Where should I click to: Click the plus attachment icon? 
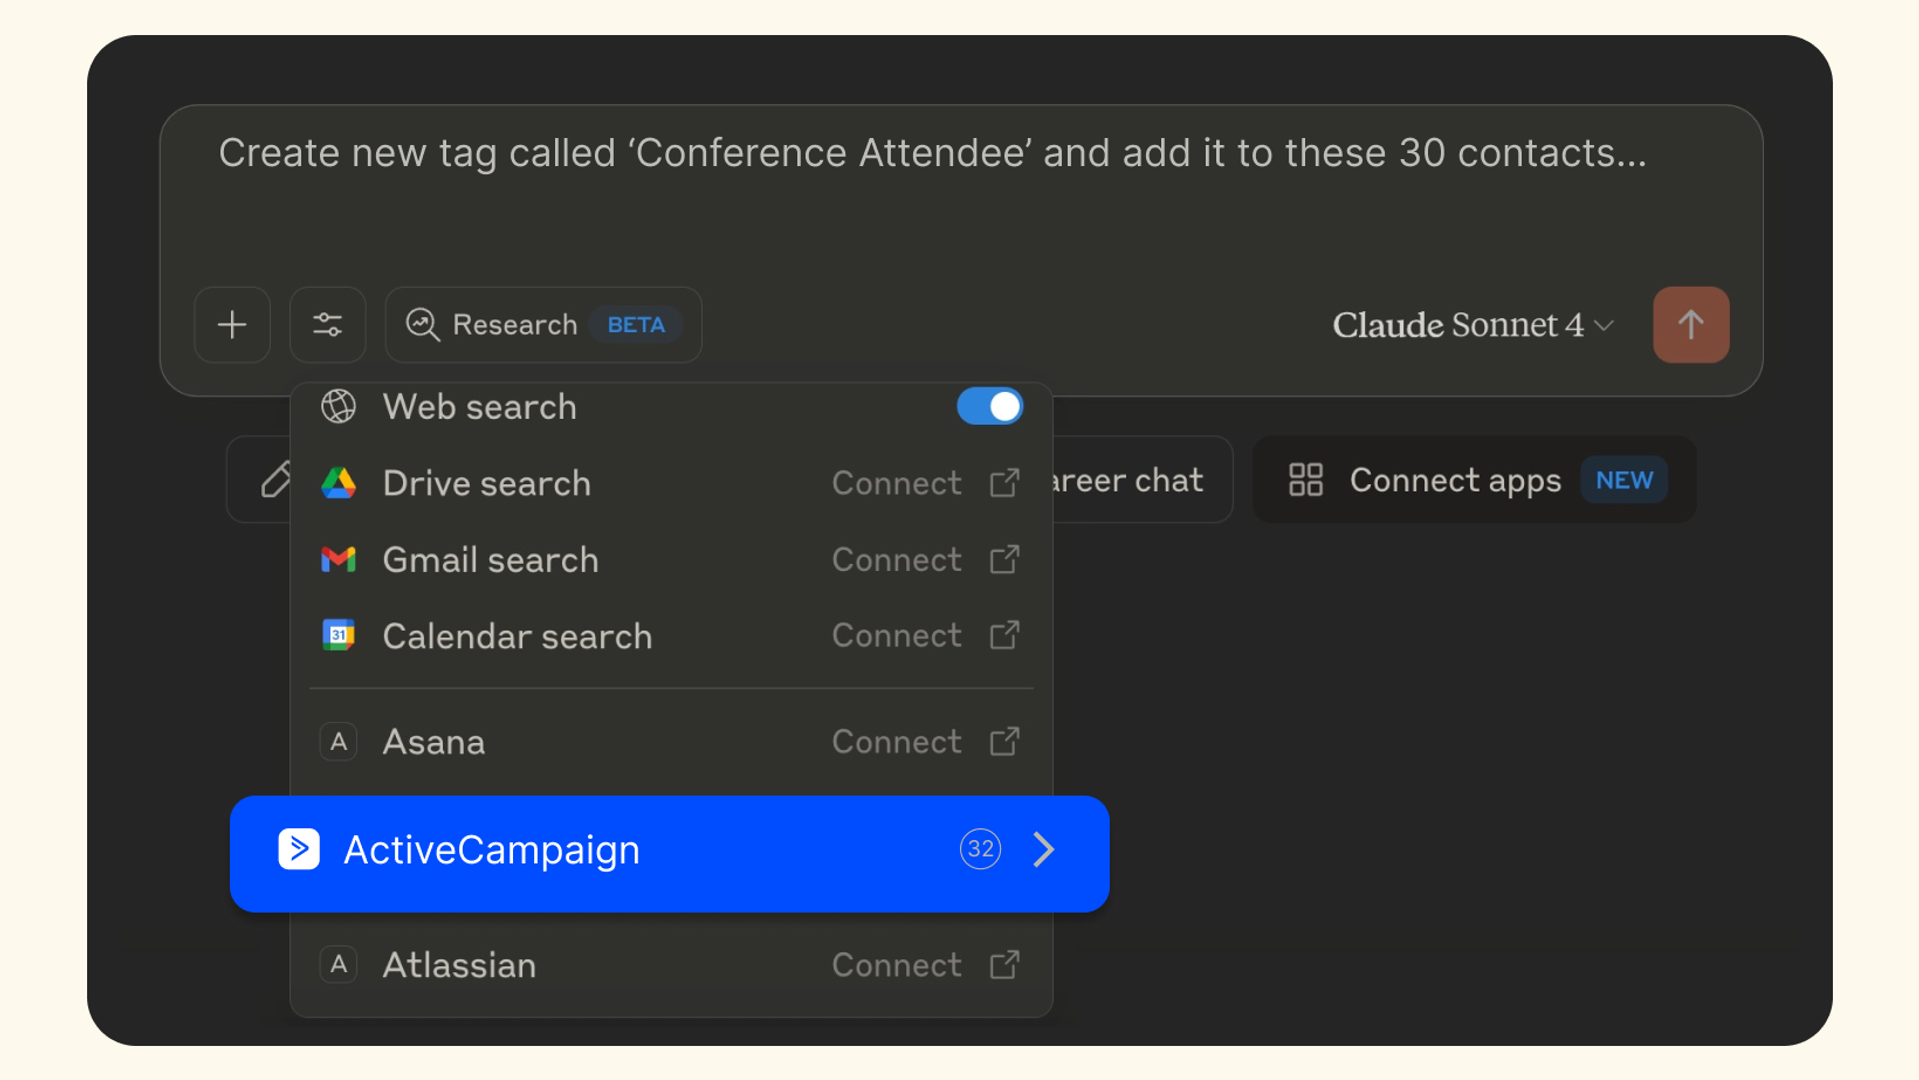tap(232, 325)
